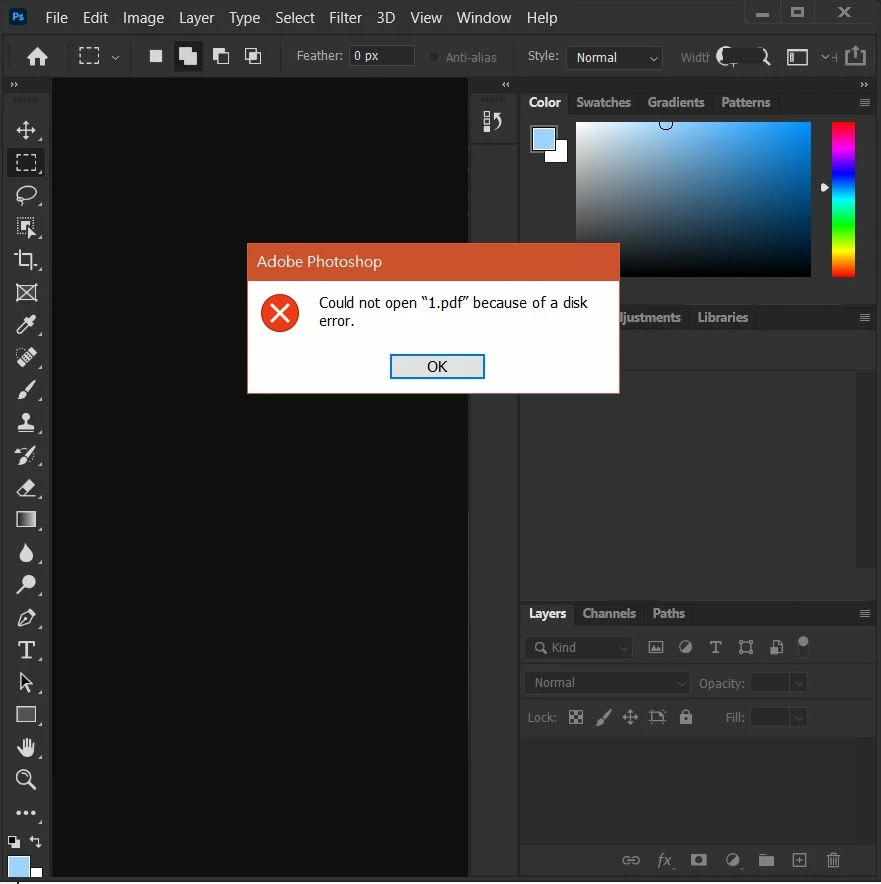The image size is (881, 884).
Task: Choose New selection mode button
Action: pos(156,56)
